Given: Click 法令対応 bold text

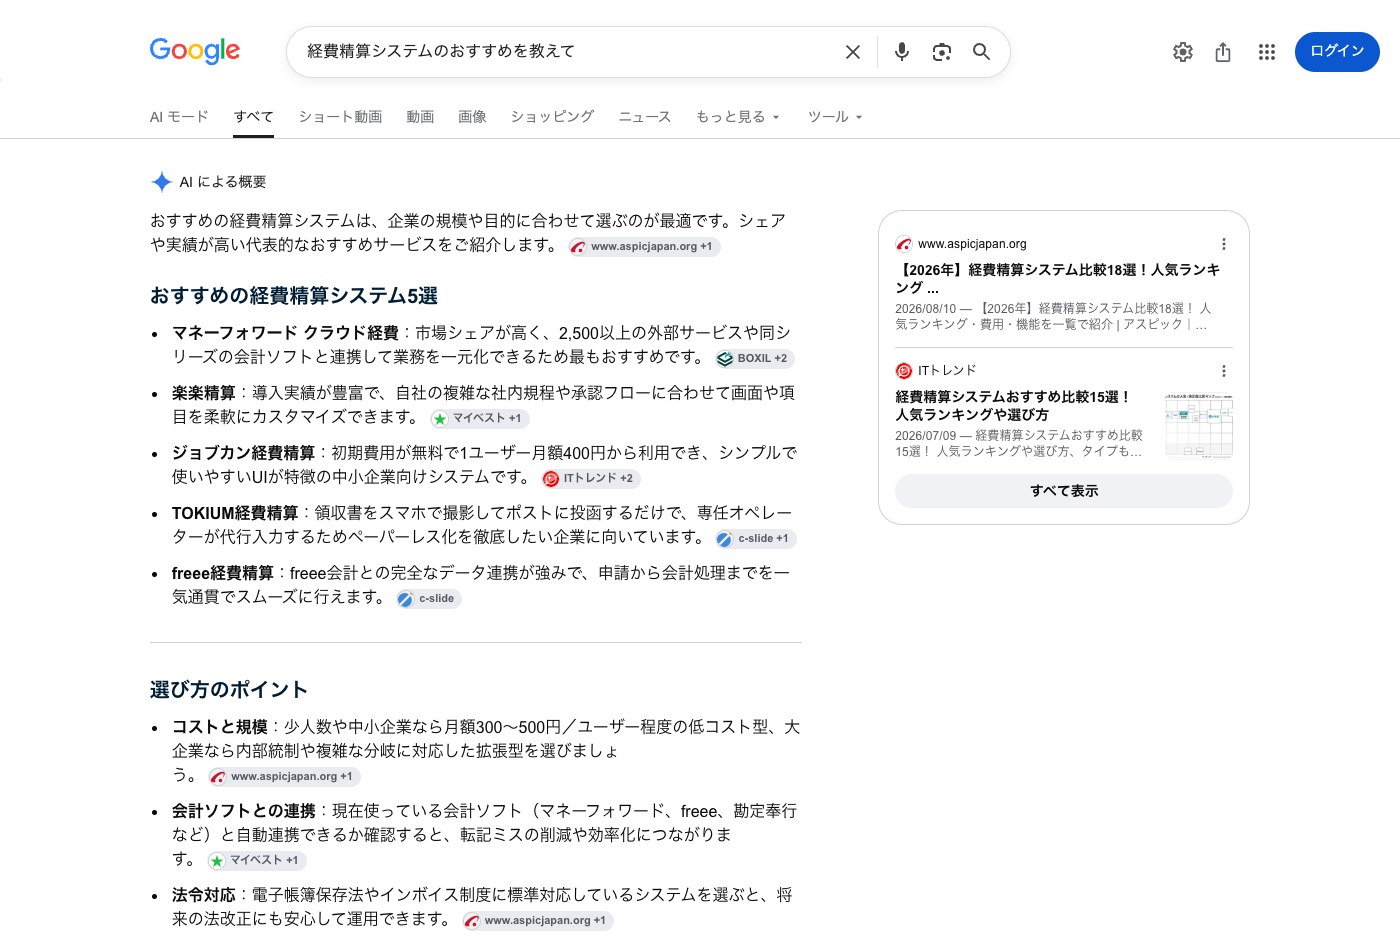Looking at the screenshot, I should click(204, 895).
